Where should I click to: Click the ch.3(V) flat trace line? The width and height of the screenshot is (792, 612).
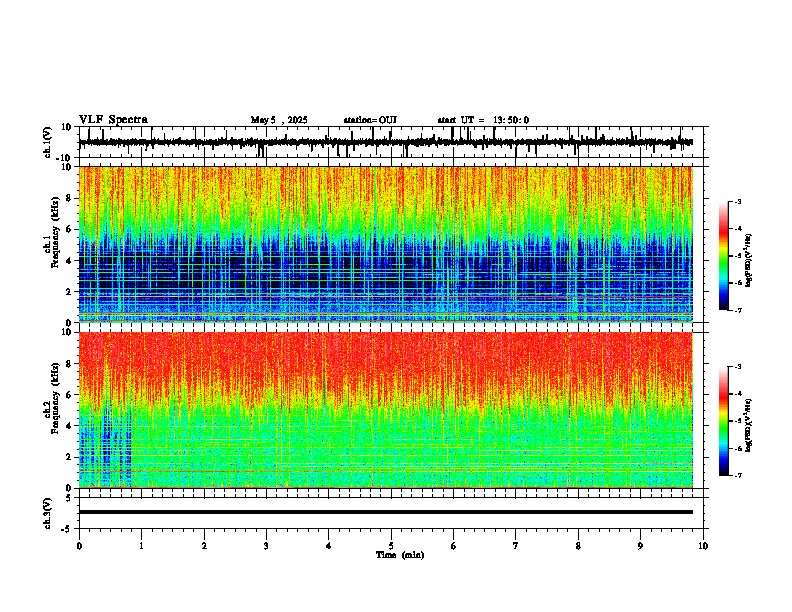click(386, 512)
